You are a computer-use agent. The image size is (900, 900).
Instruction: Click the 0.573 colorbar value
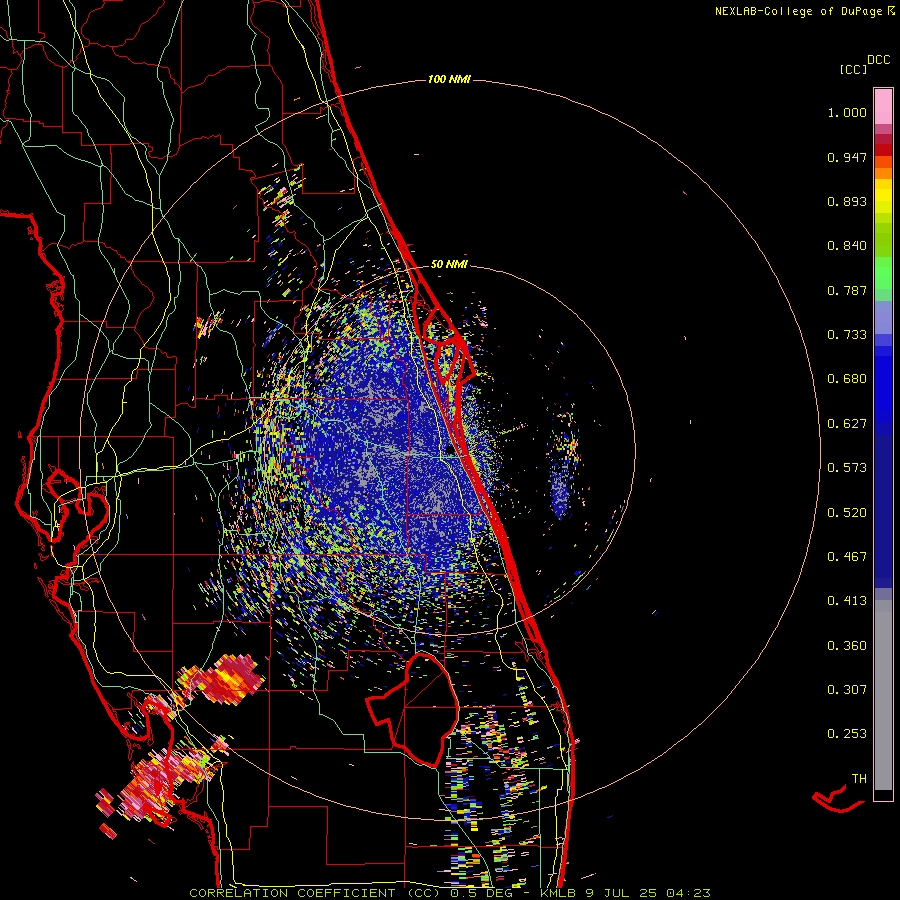847,468
